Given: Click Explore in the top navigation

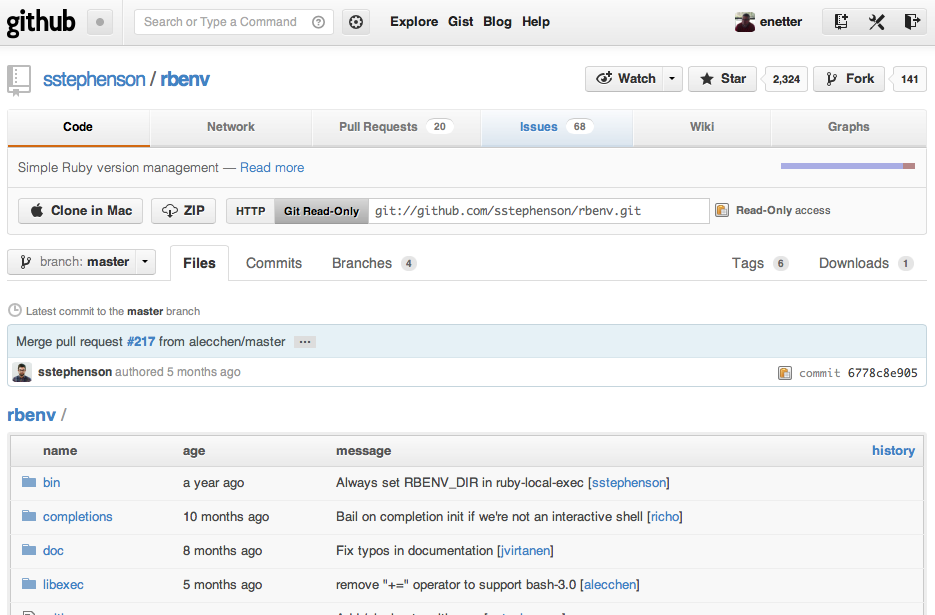Looking at the screenshot, I should tap(414, 22).
